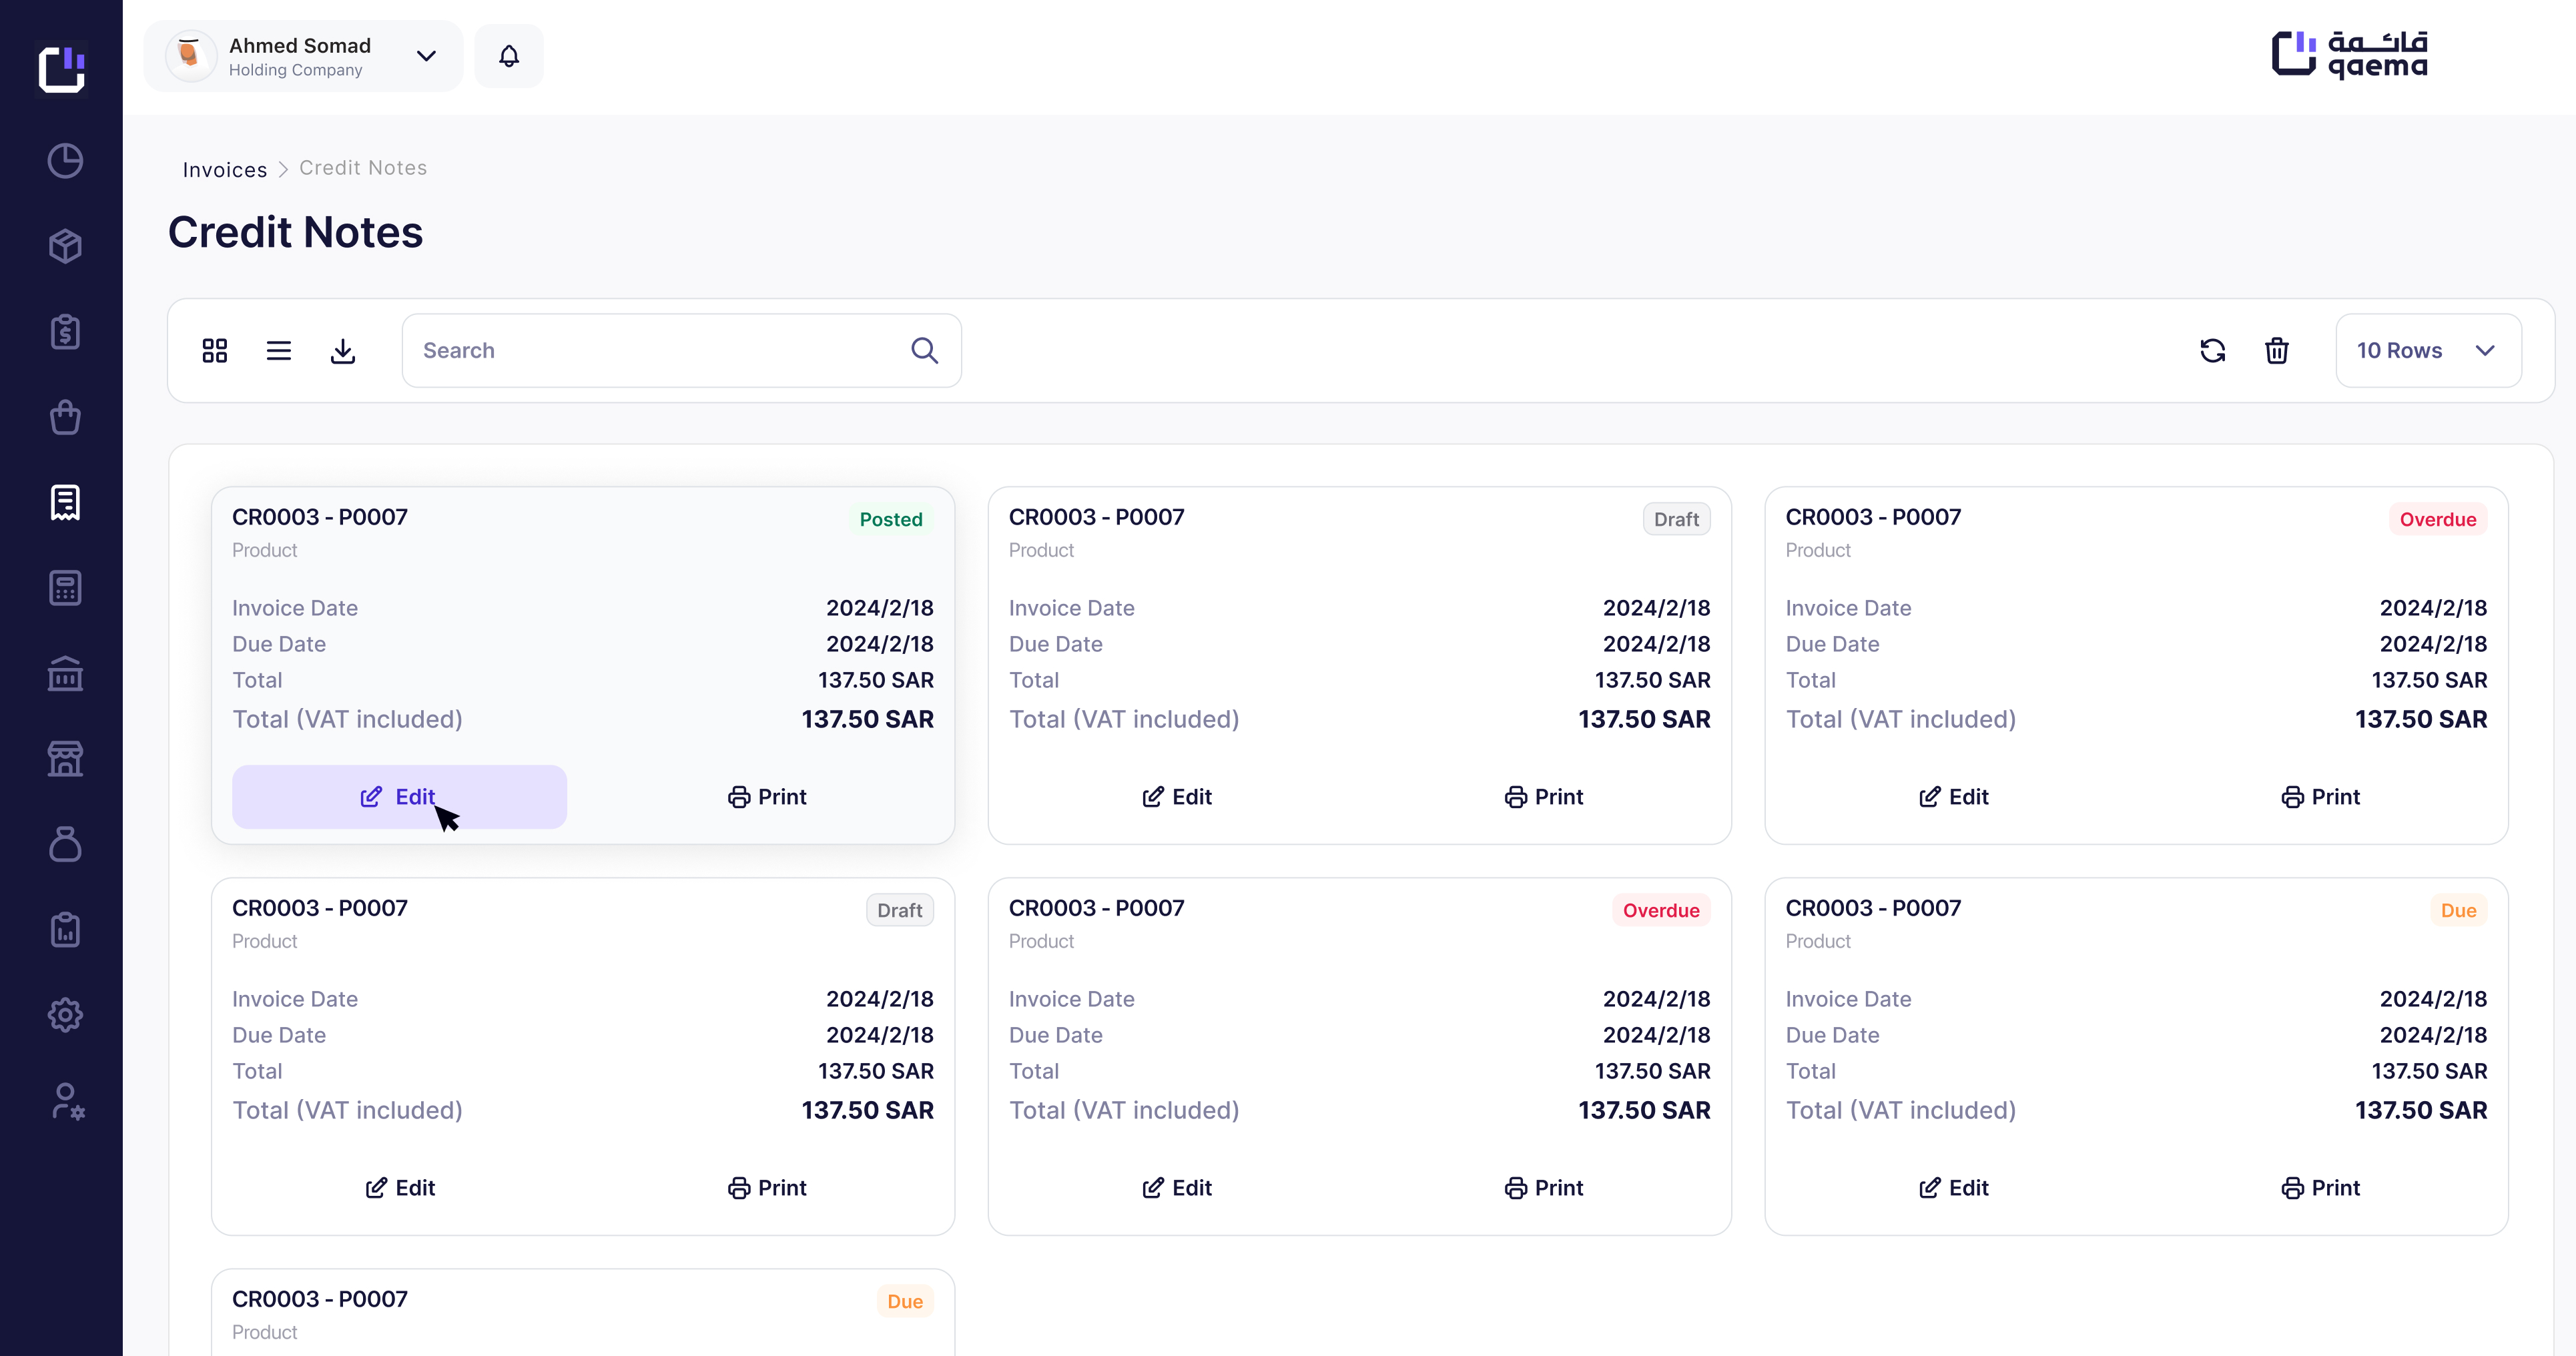This screenshot has height=1356, width=2576.
Task: Expand the 10 Rows dropdown
Action: [x=2428, y=351]
